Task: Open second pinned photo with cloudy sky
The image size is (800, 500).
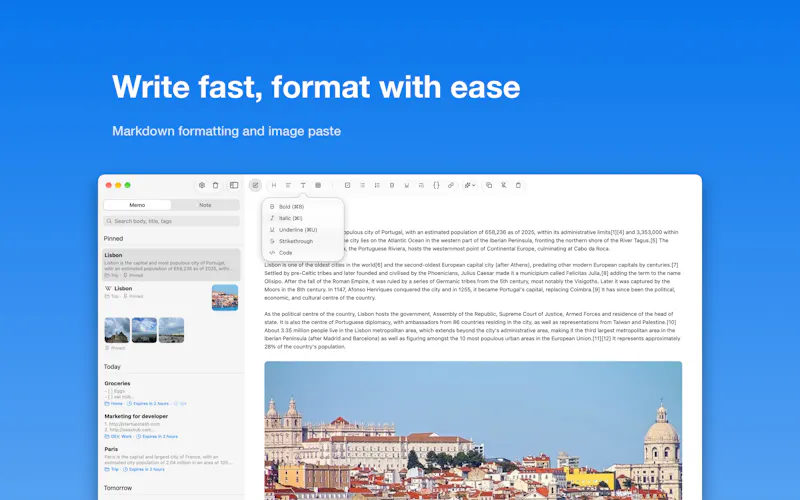Action: pyautogui.click(x=144, y=330)
